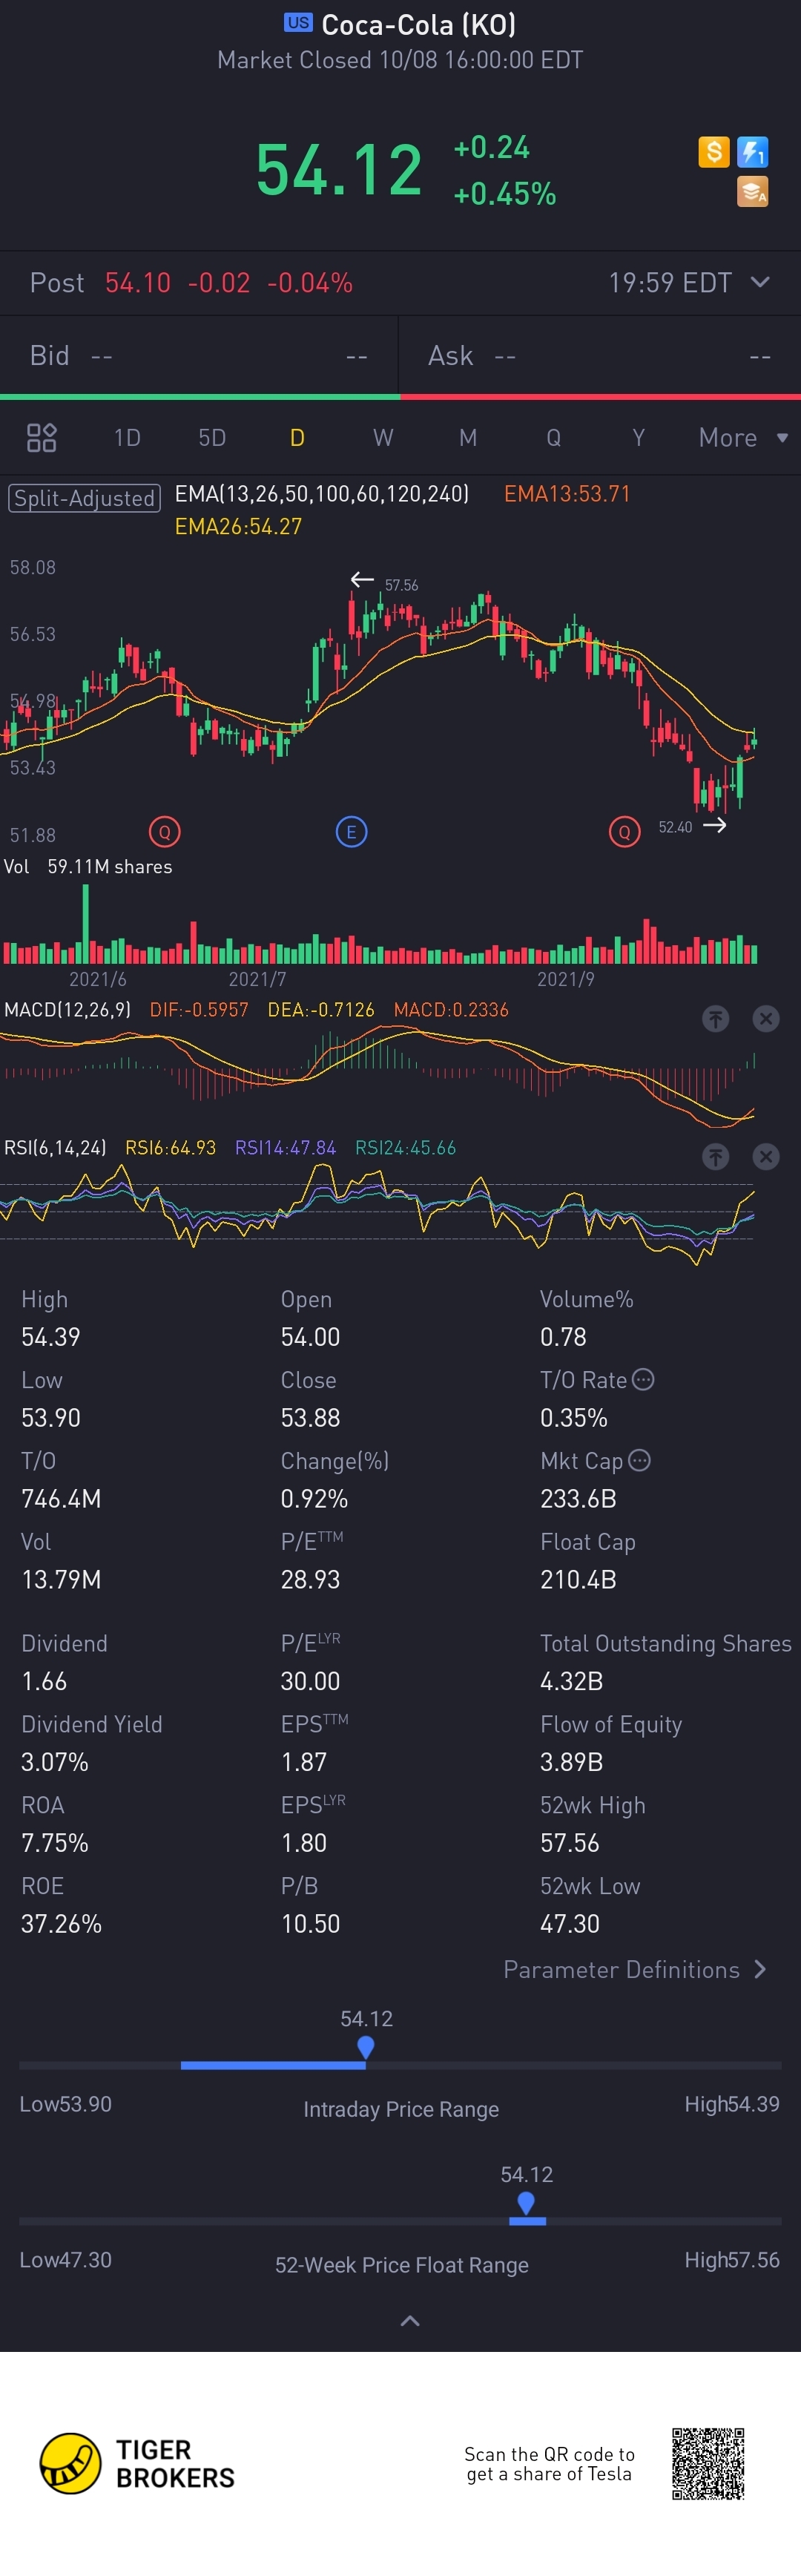
Task: Select the W weekly chart tab
Action: point(383,437)
